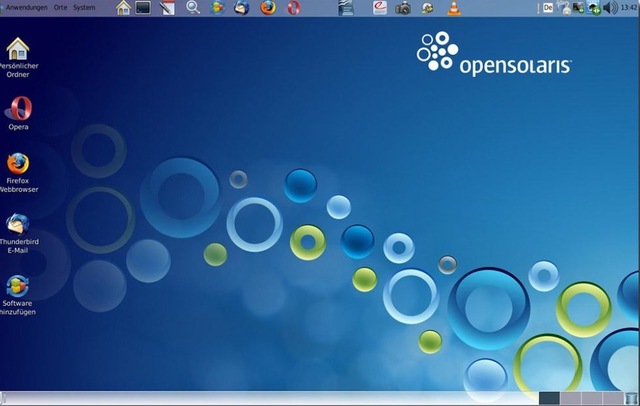This screenshot has width=640, height=406.
Task: Launch Thunderbird from the top panel
Action: [242, 8]
